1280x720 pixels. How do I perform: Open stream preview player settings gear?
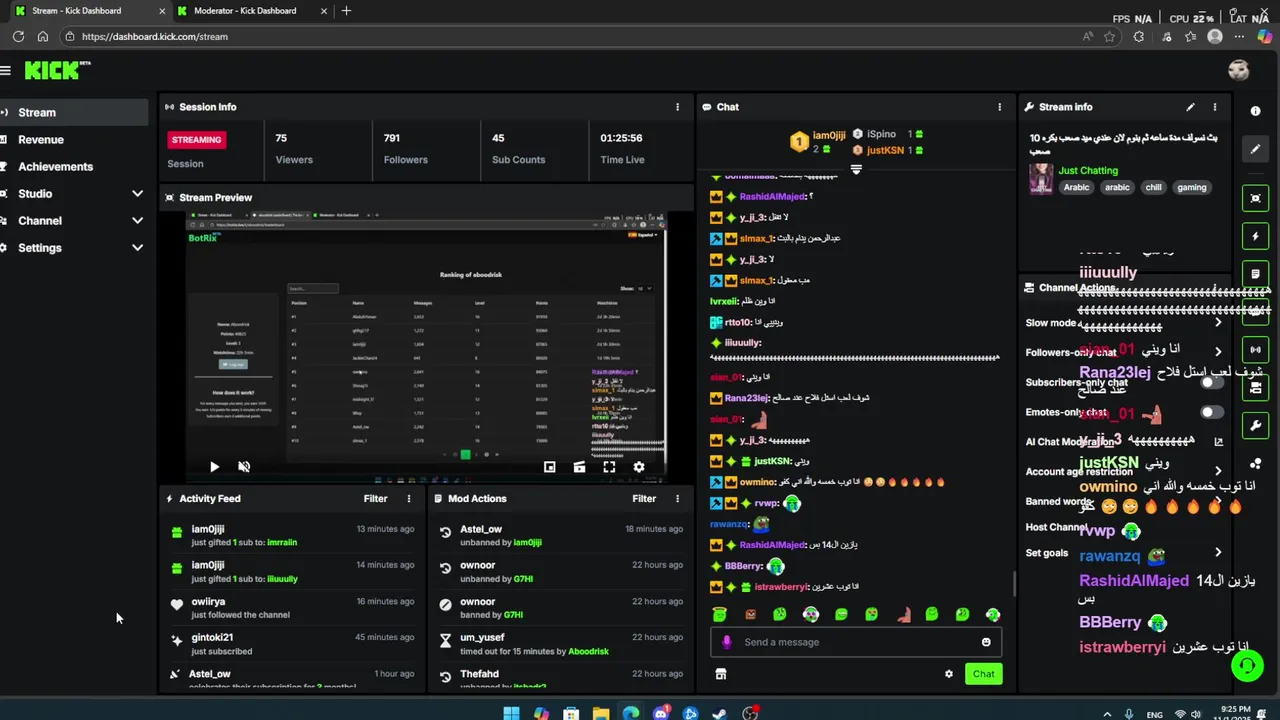tap(639, 467)
